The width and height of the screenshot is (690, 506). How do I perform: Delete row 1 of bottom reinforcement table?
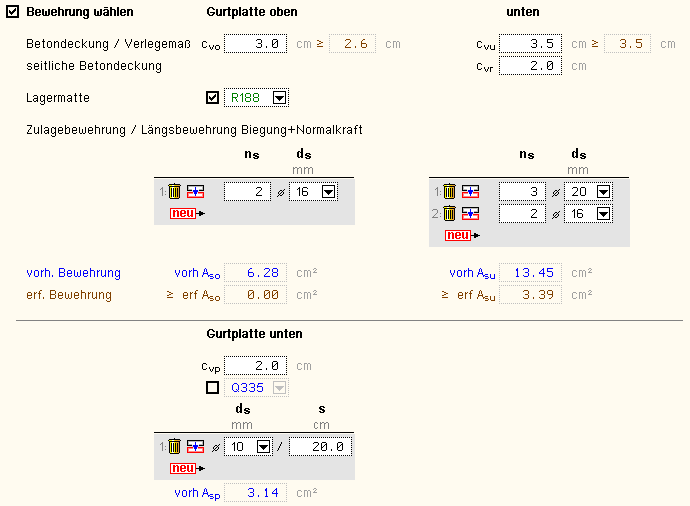pyautogui.click(x=449, y=192)
